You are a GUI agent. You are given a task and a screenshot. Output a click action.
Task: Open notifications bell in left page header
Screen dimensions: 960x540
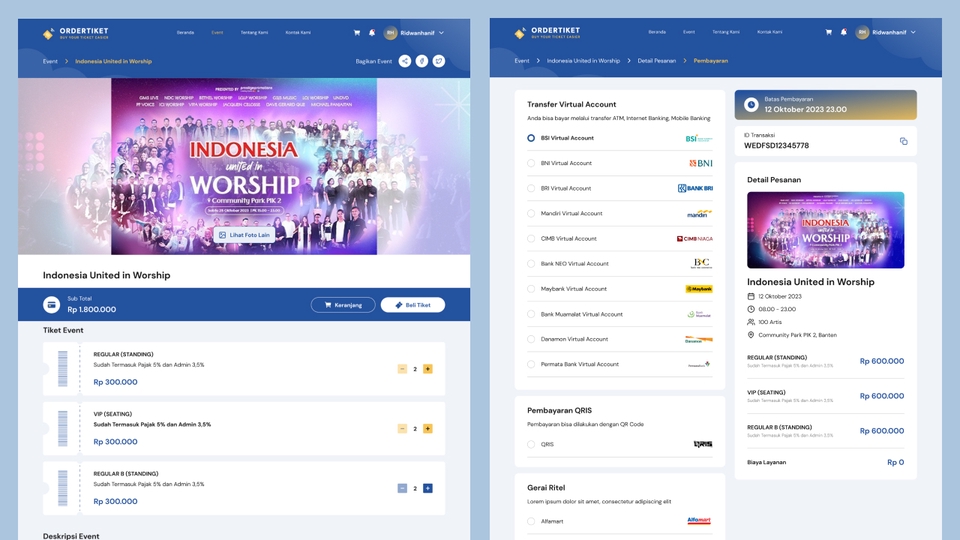[x=372, y=32]
